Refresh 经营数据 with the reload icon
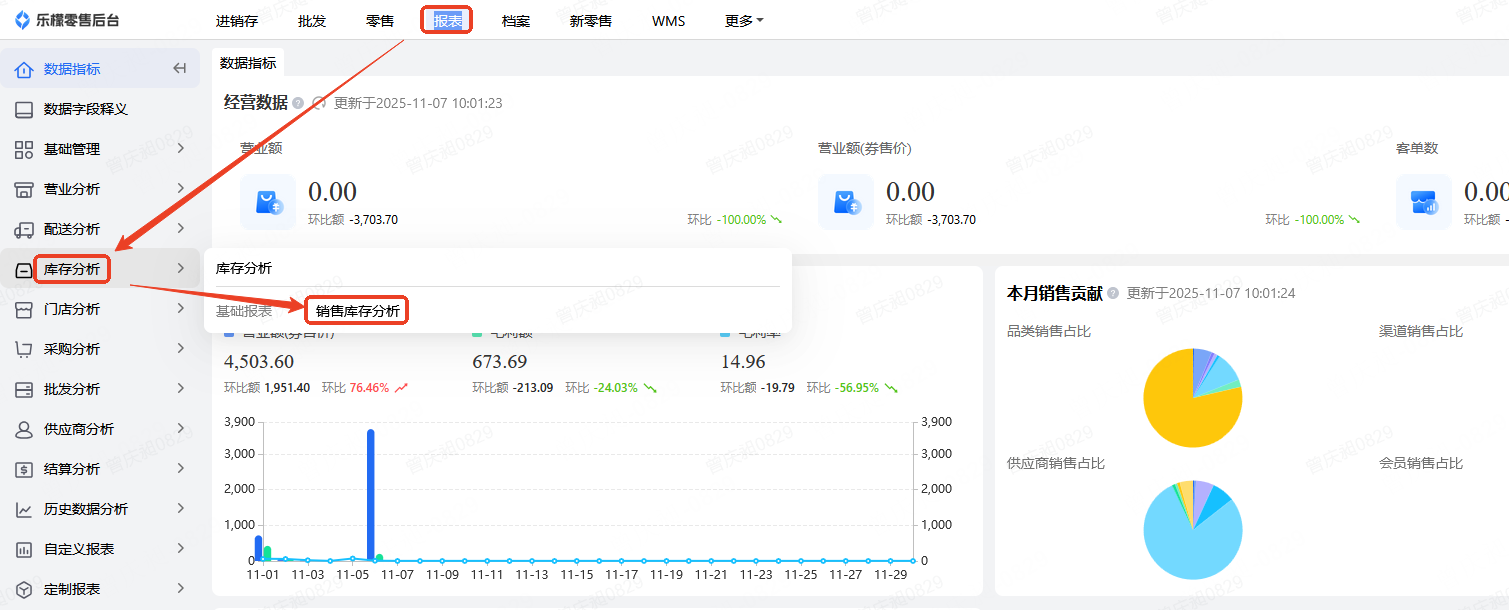Screen dimensions: 1509x610 [320, 103]
